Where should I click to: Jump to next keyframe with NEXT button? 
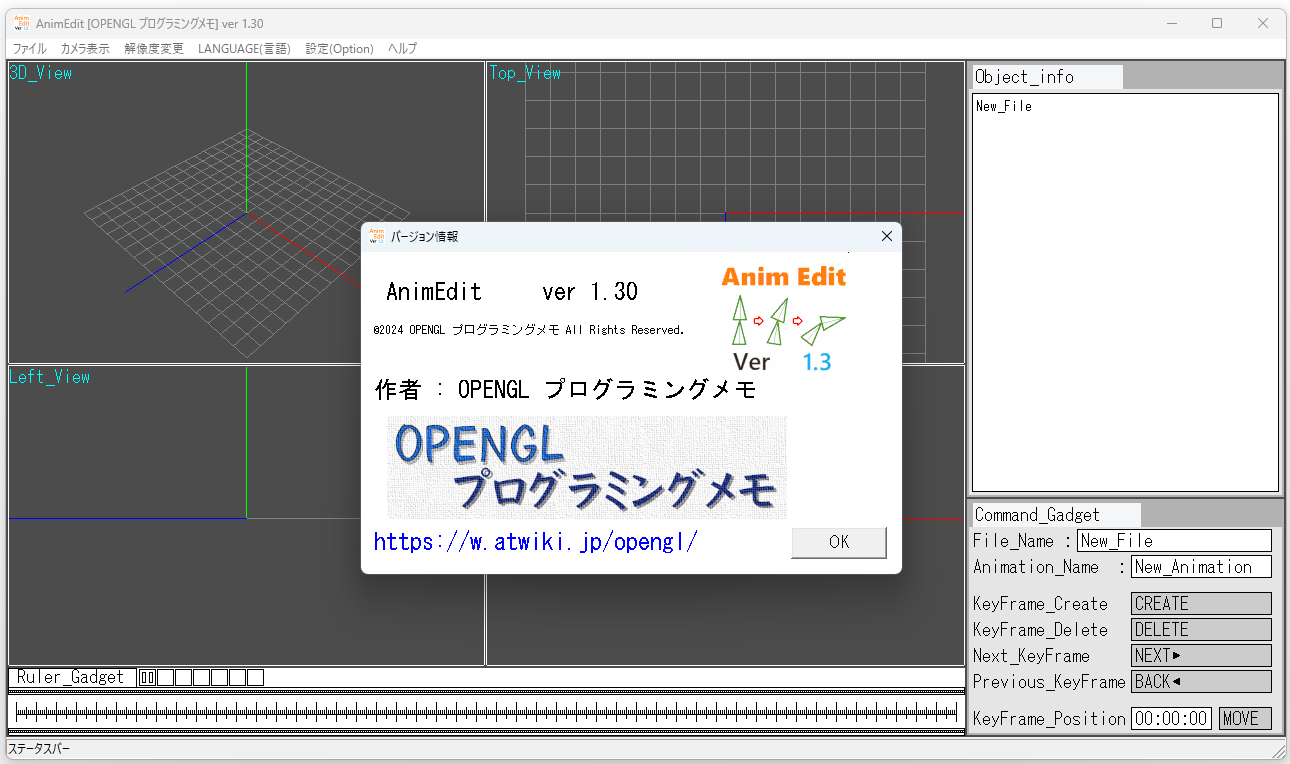(x=1200, y=656)
